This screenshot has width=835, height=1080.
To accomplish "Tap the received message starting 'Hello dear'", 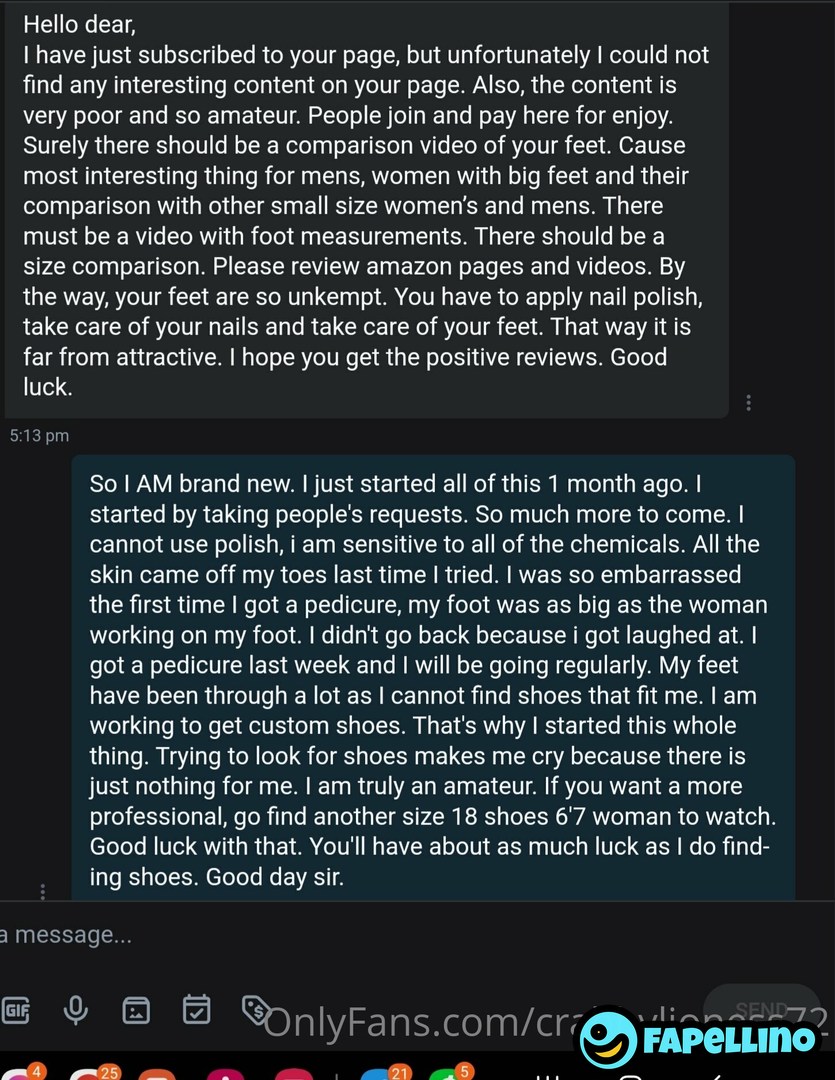I will 367,206.
